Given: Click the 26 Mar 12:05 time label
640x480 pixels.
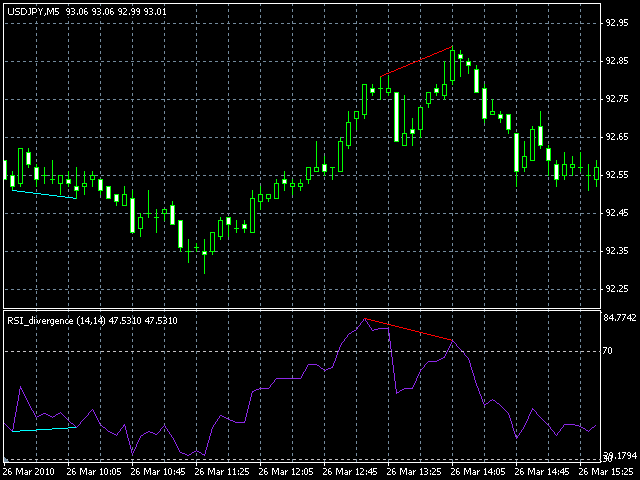Looking at the screenshot, I should (286, 472).
